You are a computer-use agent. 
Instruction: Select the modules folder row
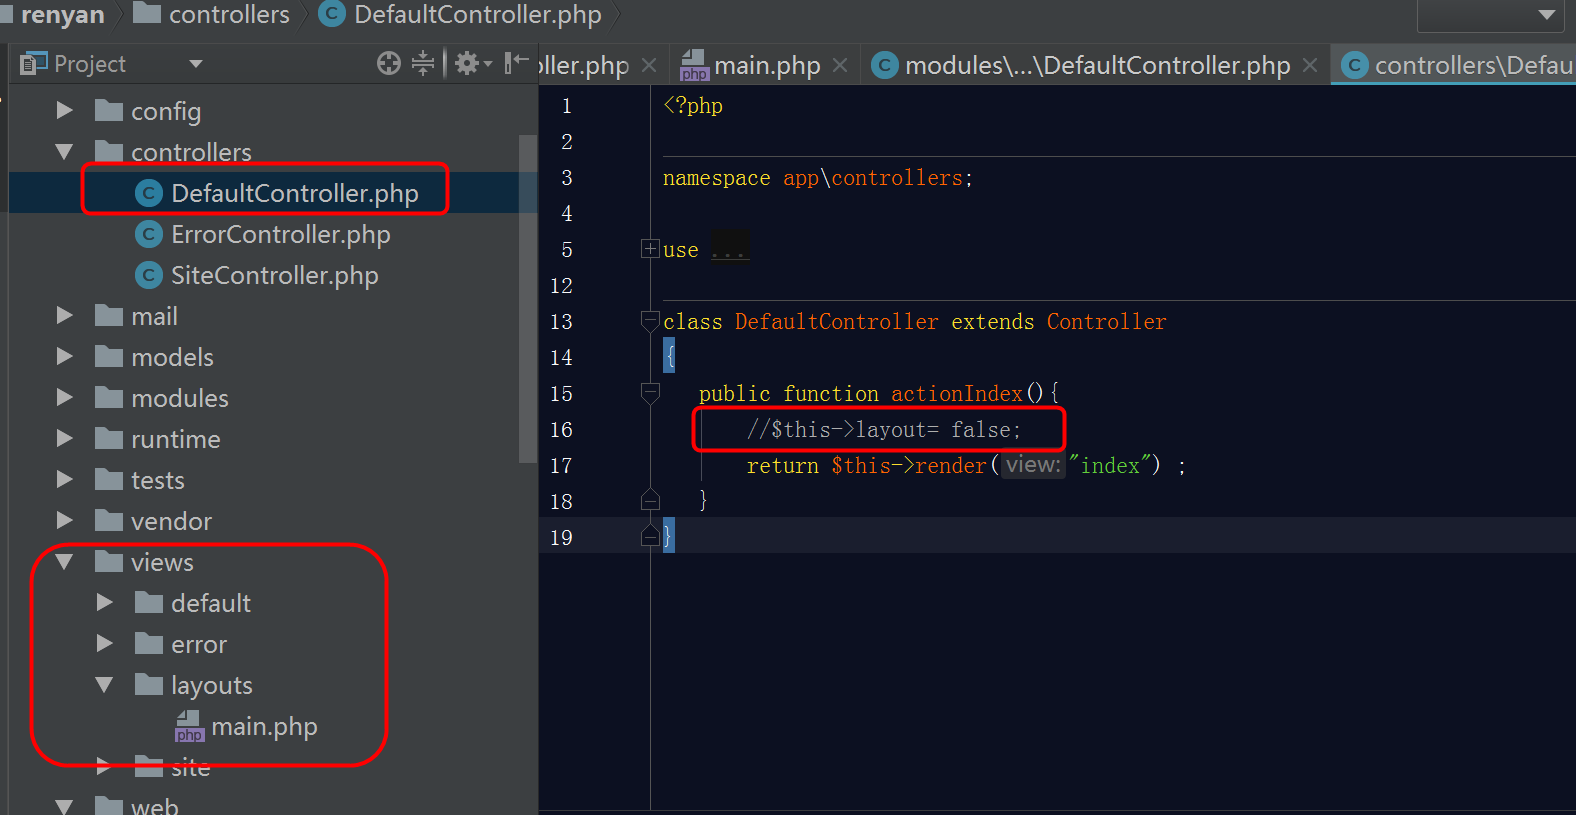coord(273,398)
